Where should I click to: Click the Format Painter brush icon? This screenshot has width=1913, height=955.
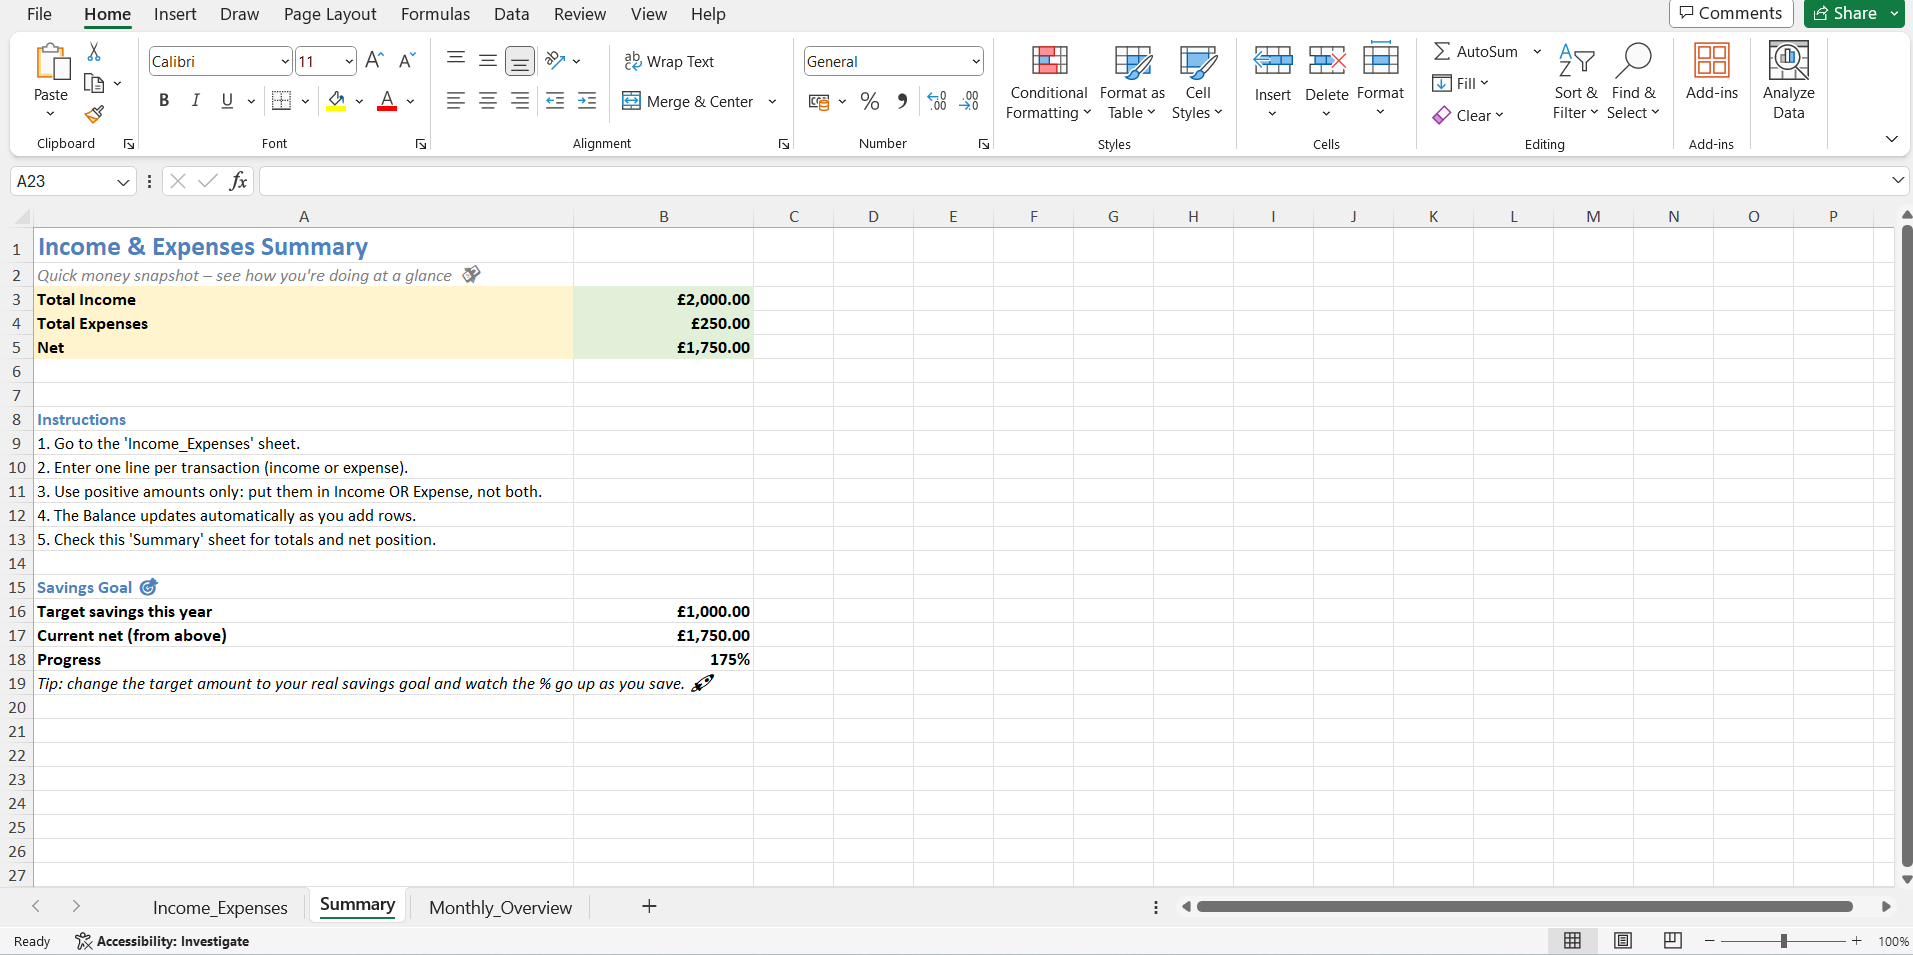94,115
